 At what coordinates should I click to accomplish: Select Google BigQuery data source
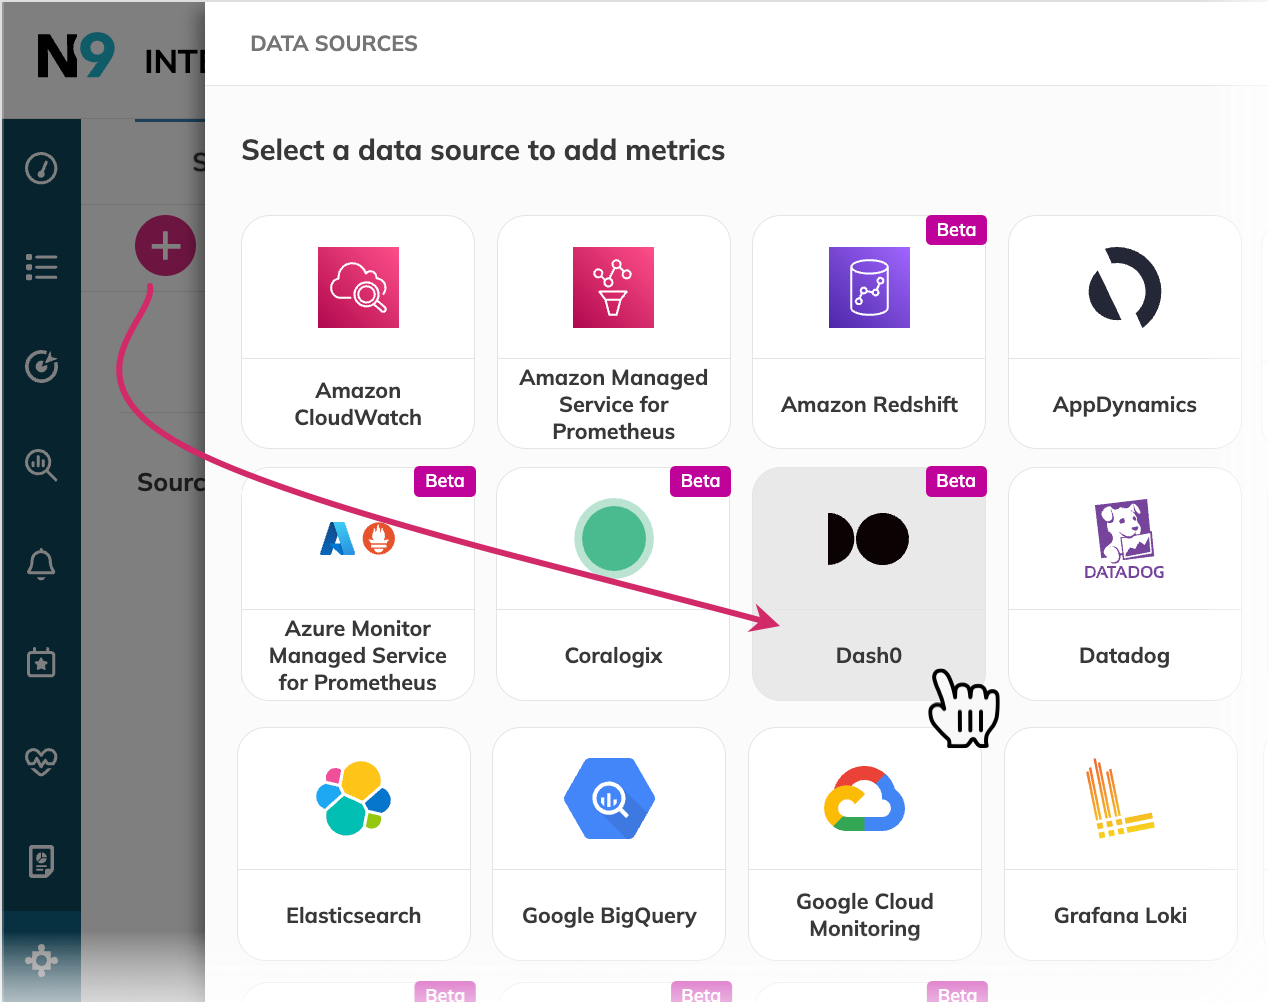609,844
